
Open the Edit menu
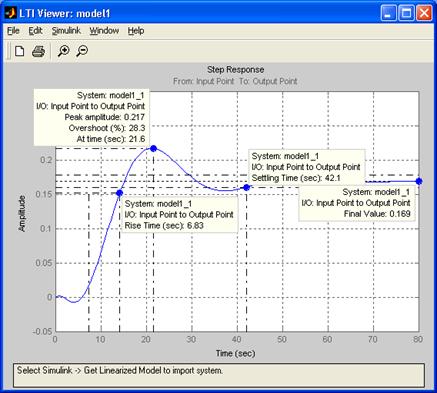tap(35, 31)
